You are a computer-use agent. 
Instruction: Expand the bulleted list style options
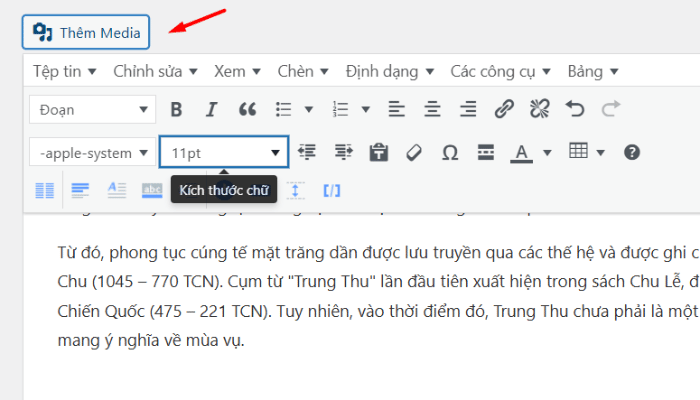[309, 109]
